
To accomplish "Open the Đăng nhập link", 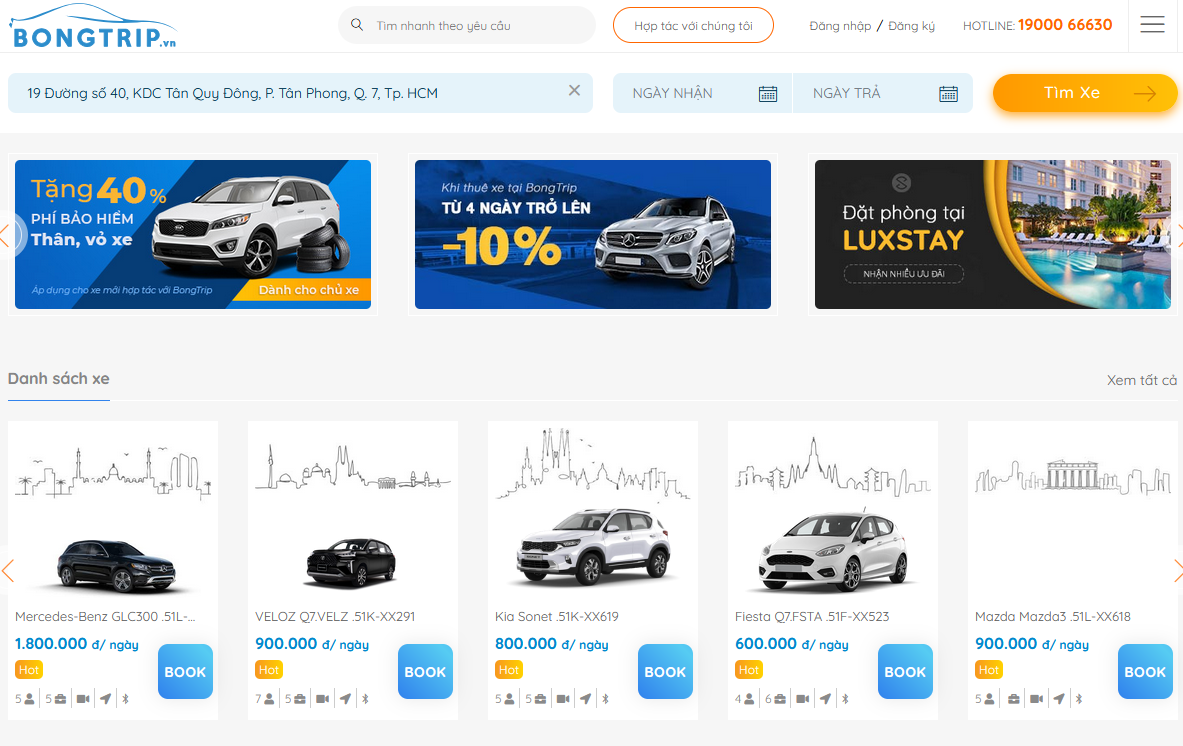I will click(x=840, y=26).
